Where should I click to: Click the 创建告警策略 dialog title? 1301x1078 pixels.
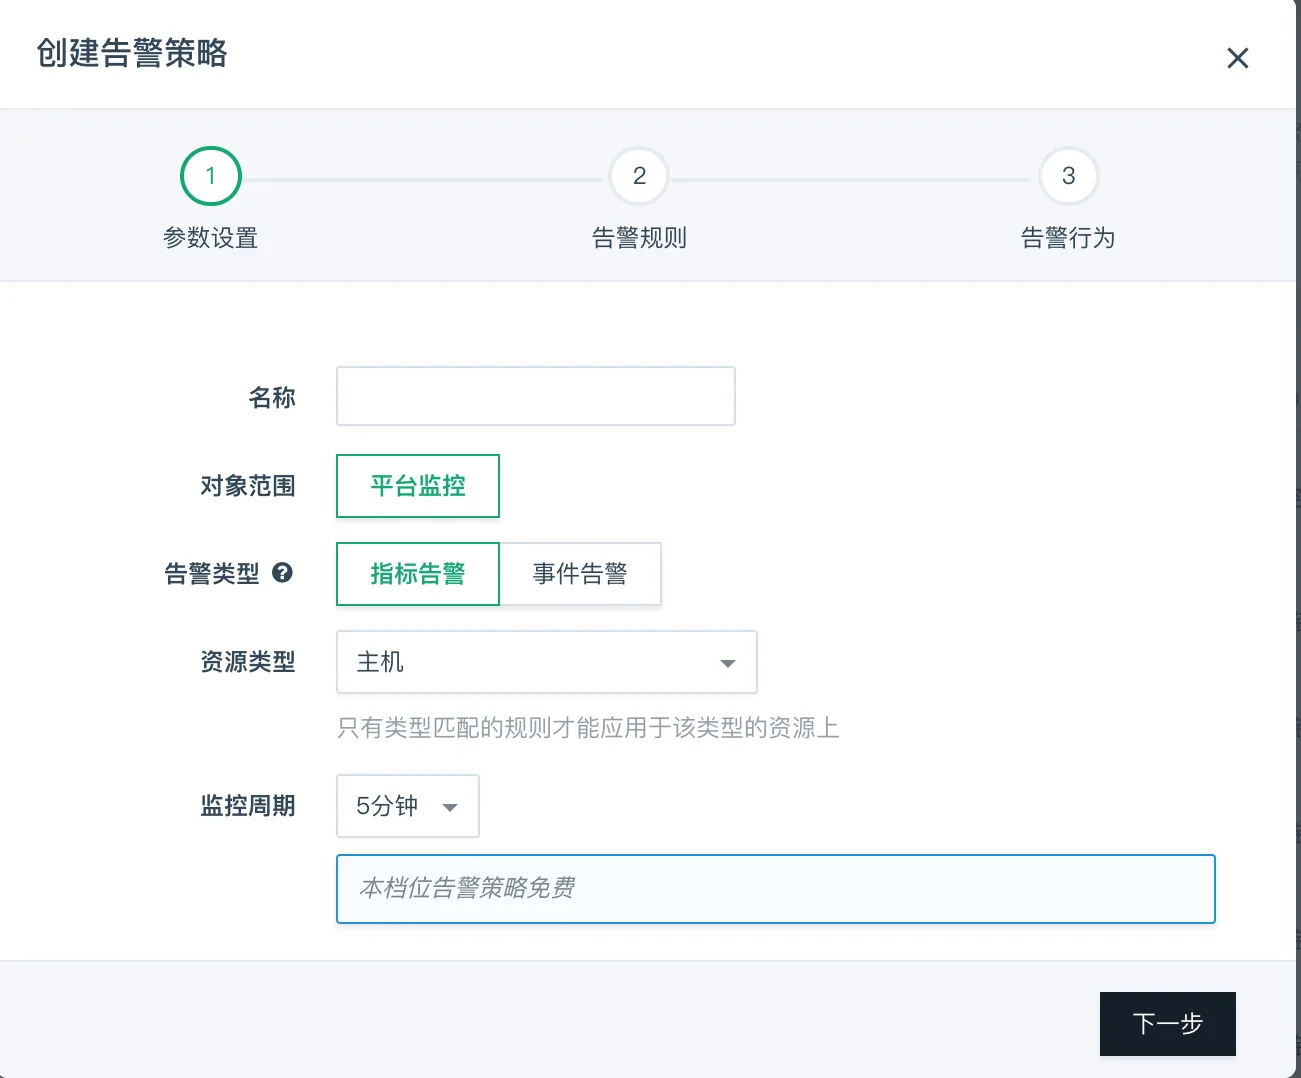tap(132, 53)
